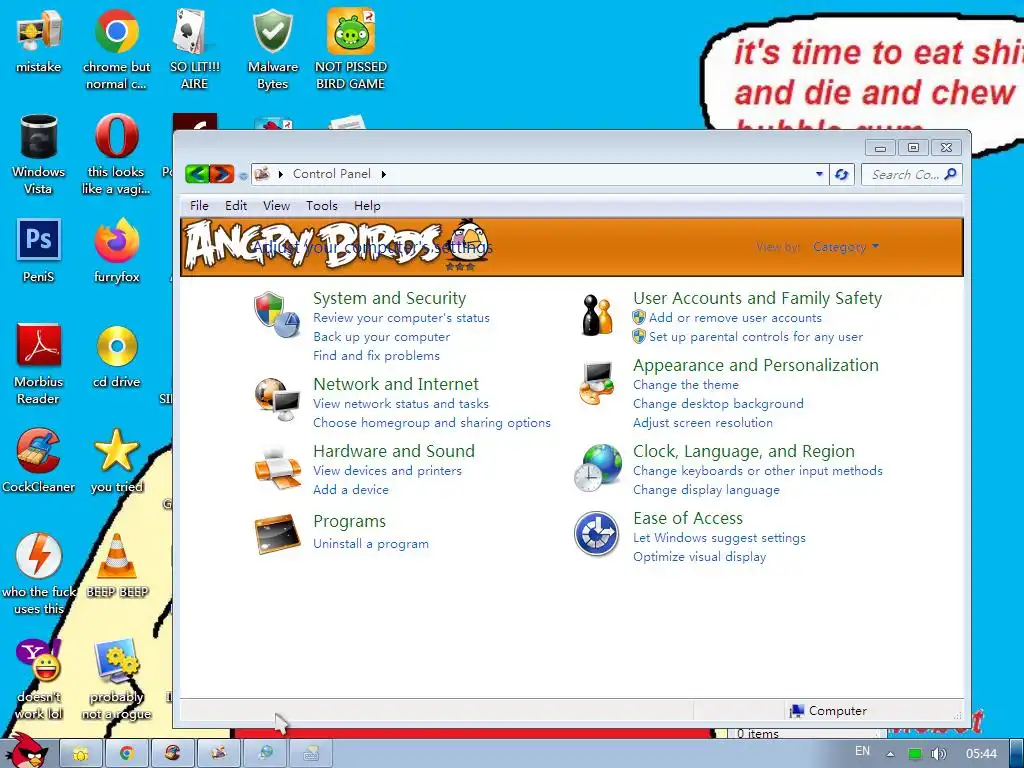Viewport: 1024px width, 768px height.
Task: Open the Help menu
Action: [x=367, y=206]
